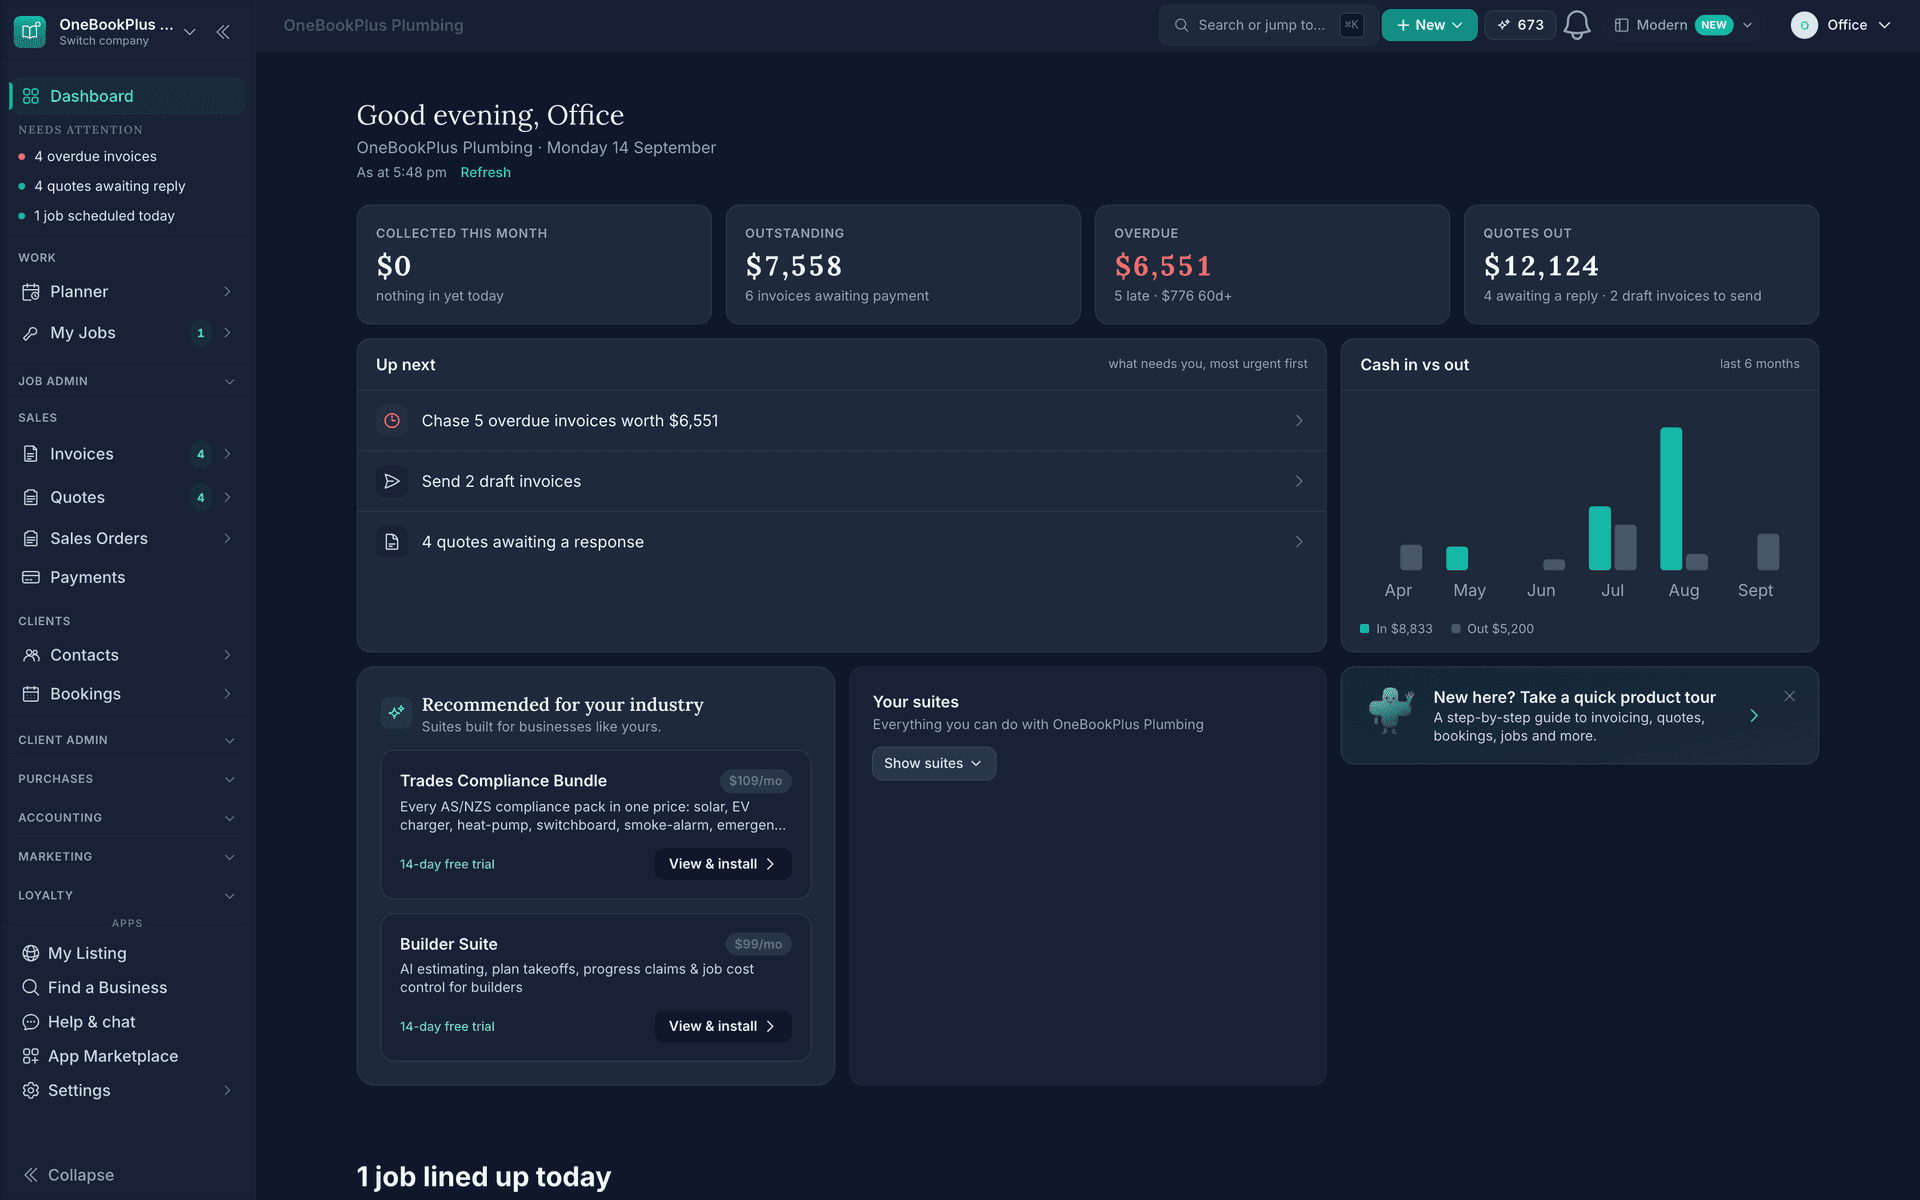Collapse sidebar using double-chevron icon at top
This screenshot has height=1200, width=1920.
point(223,32)
